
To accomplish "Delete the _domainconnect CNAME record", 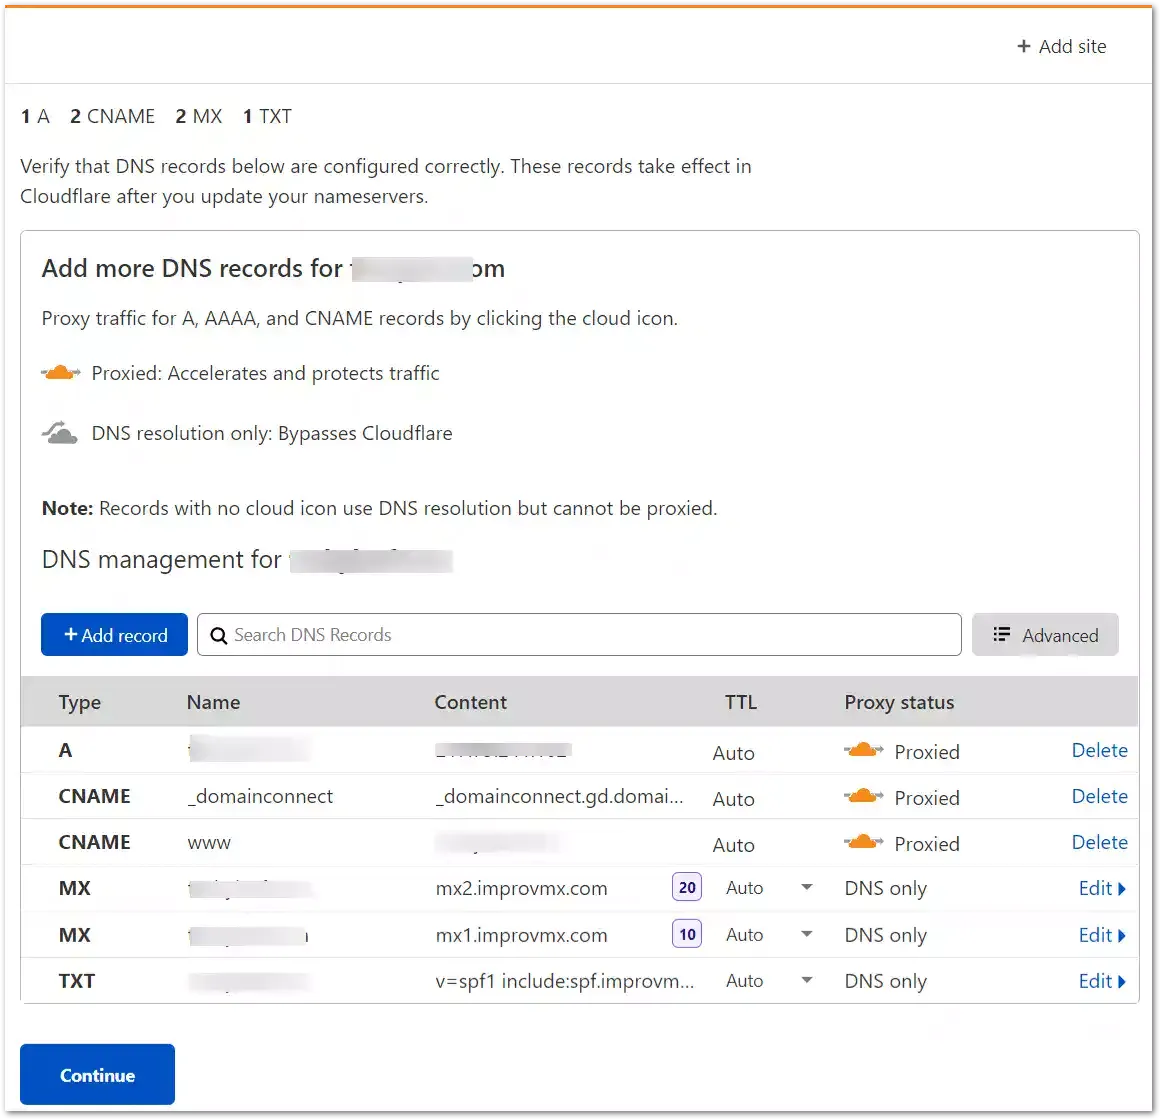I will [x=1100, y=797].
